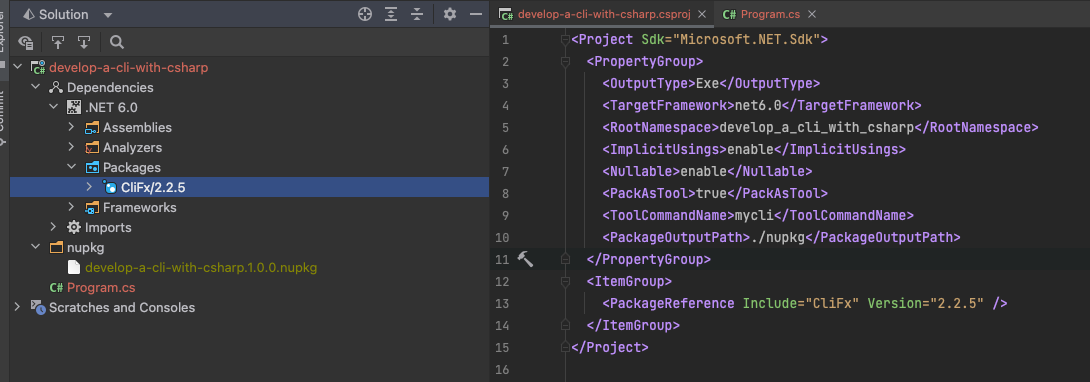Click the downward arrow toolbar icon
This screenshot has width=1090, height=382.
(x=83, y=42)
